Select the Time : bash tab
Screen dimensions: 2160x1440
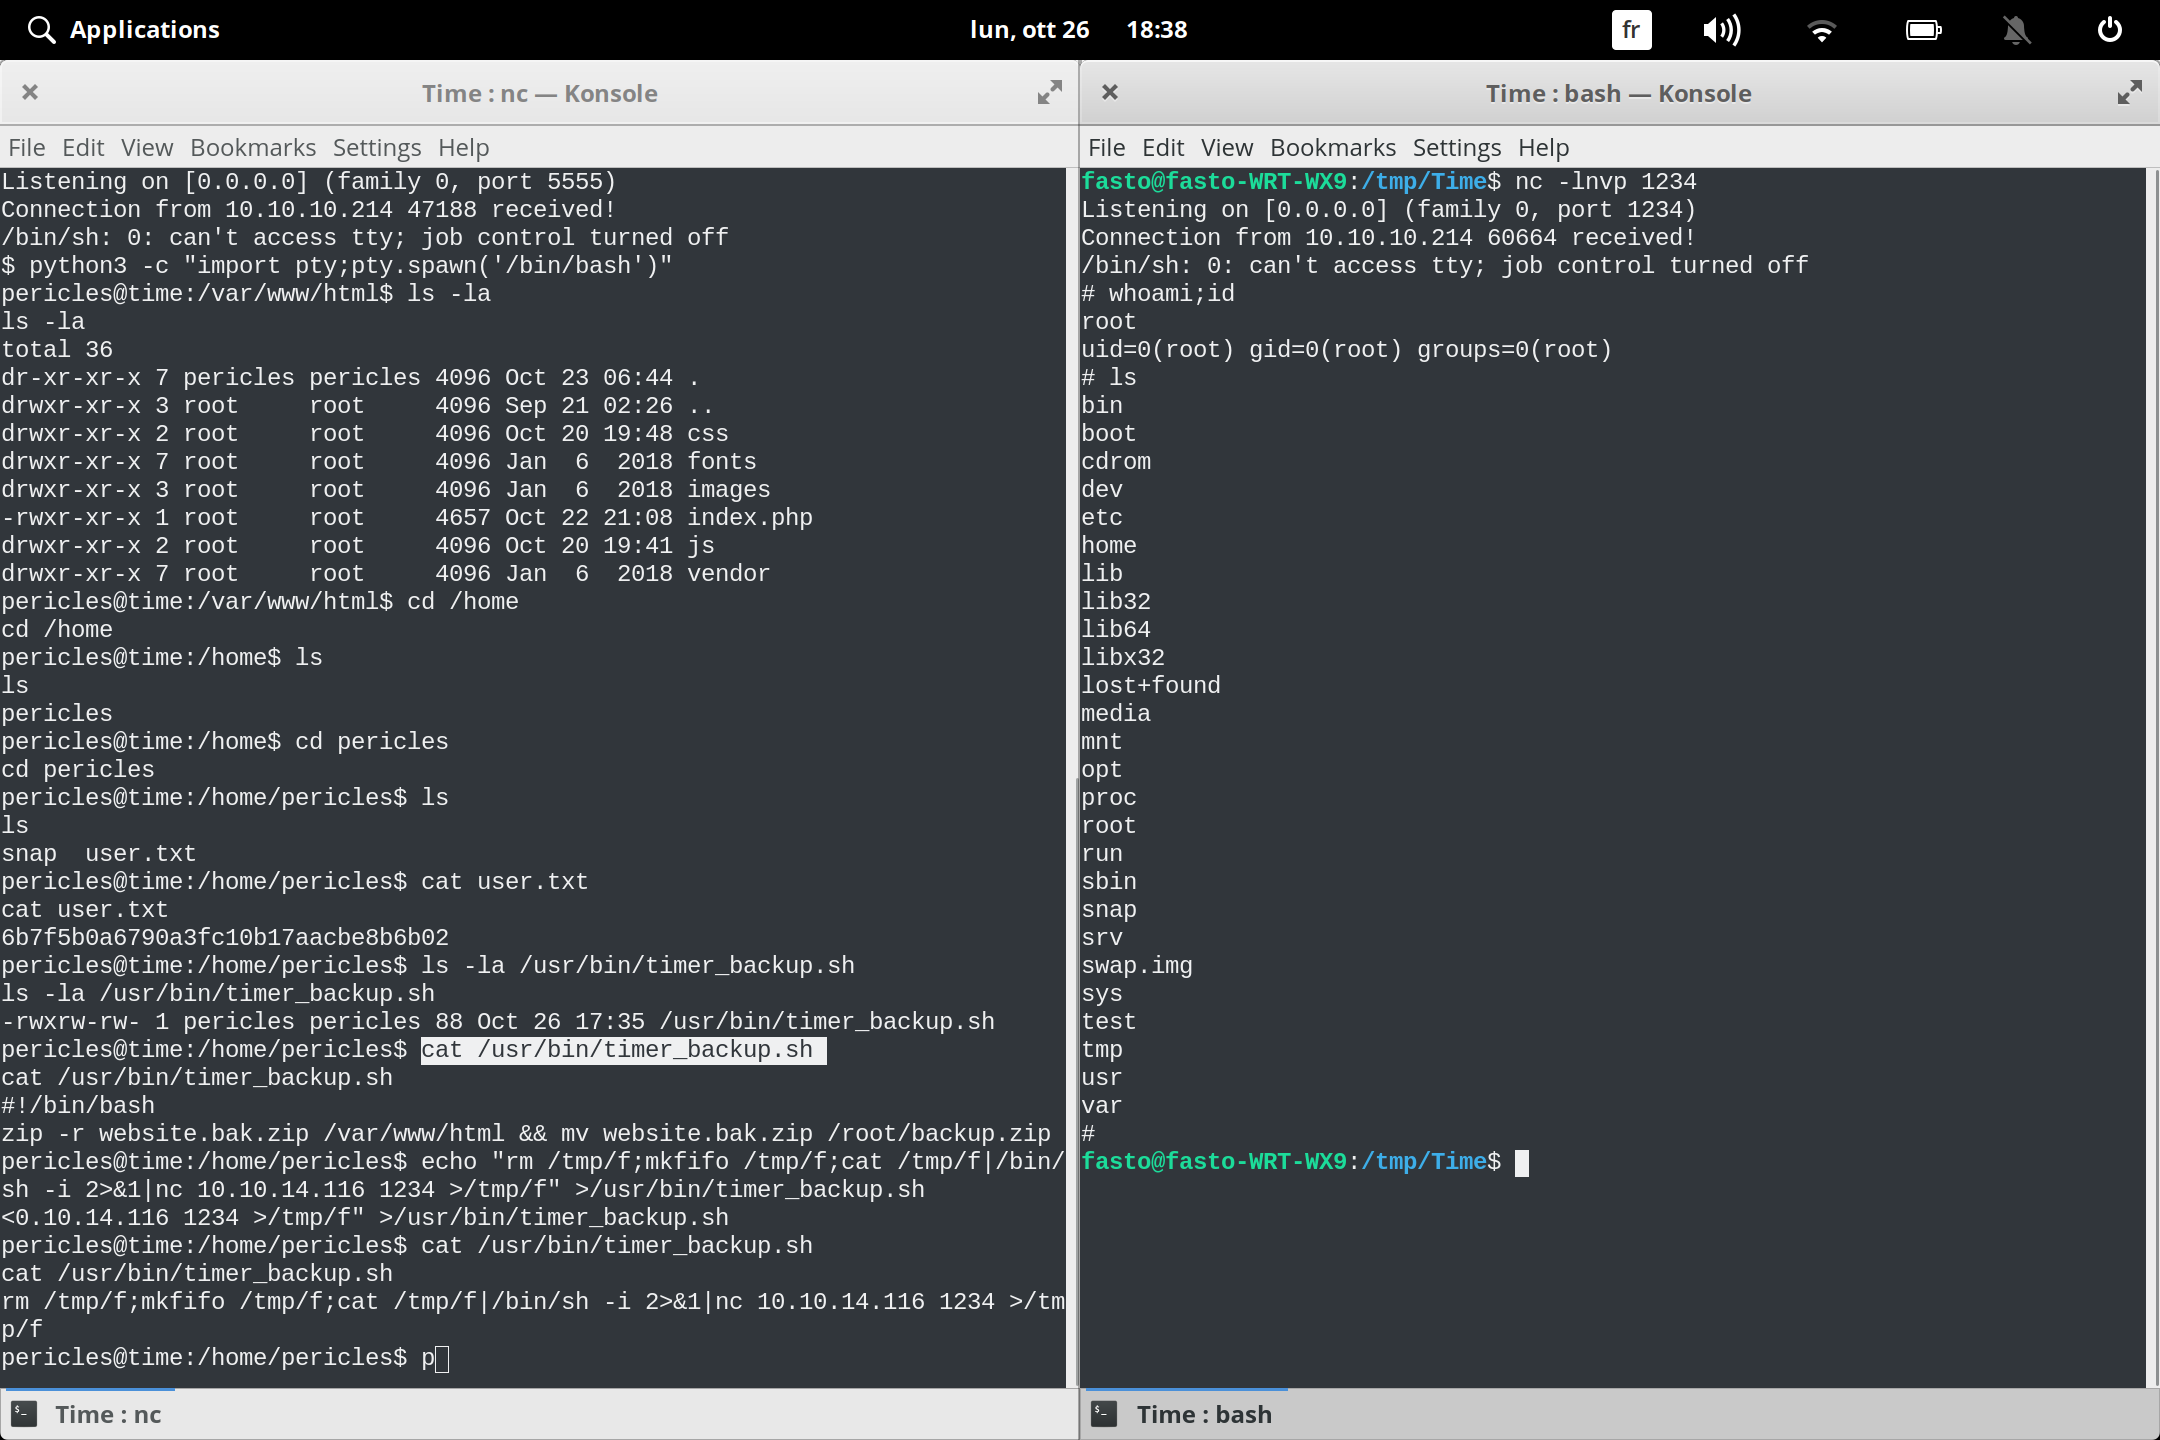(x=1203, y=1413)
